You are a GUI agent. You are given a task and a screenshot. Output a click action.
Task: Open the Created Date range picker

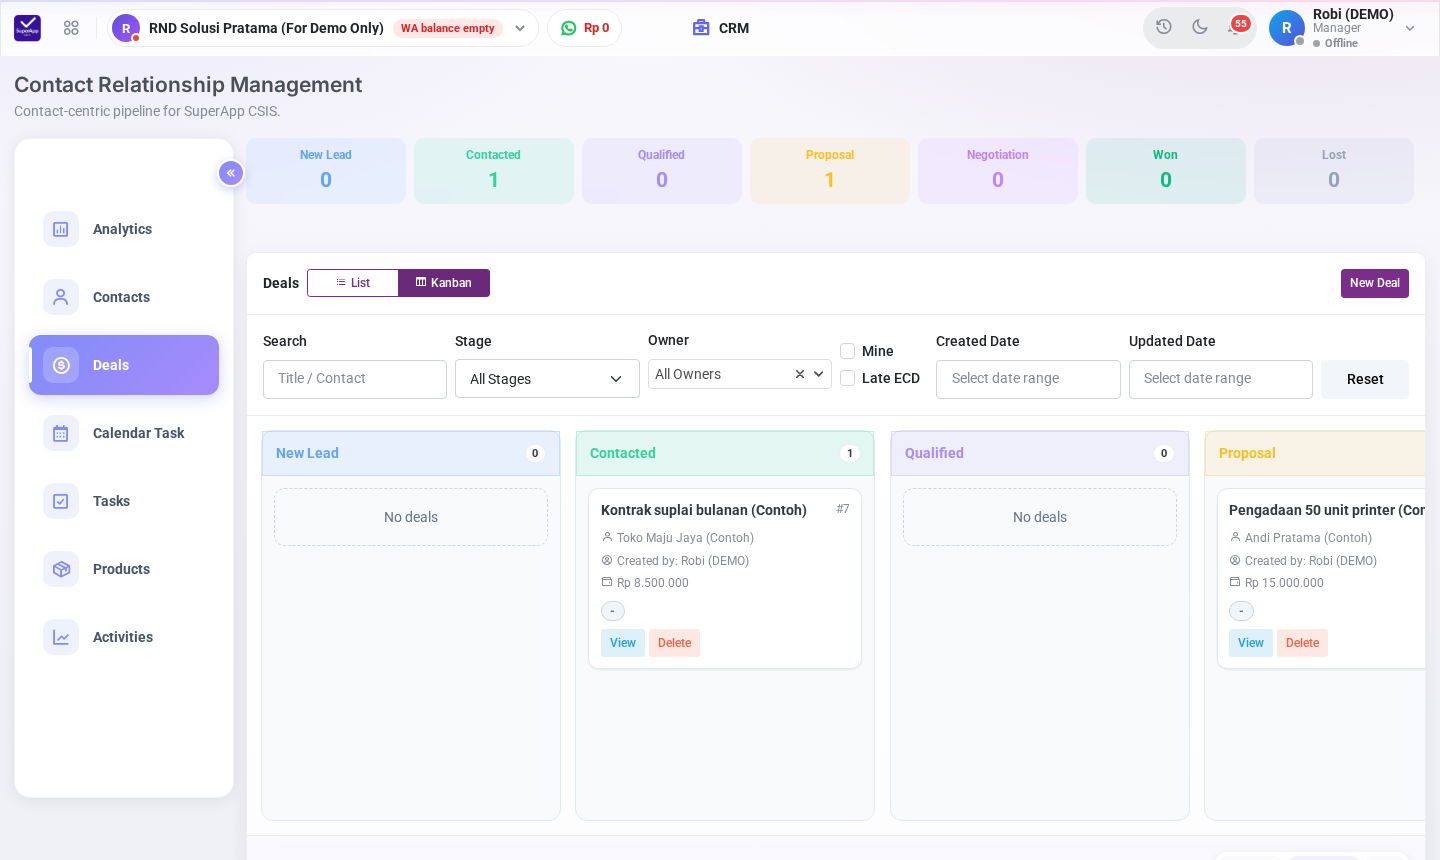click(1028, 379)
